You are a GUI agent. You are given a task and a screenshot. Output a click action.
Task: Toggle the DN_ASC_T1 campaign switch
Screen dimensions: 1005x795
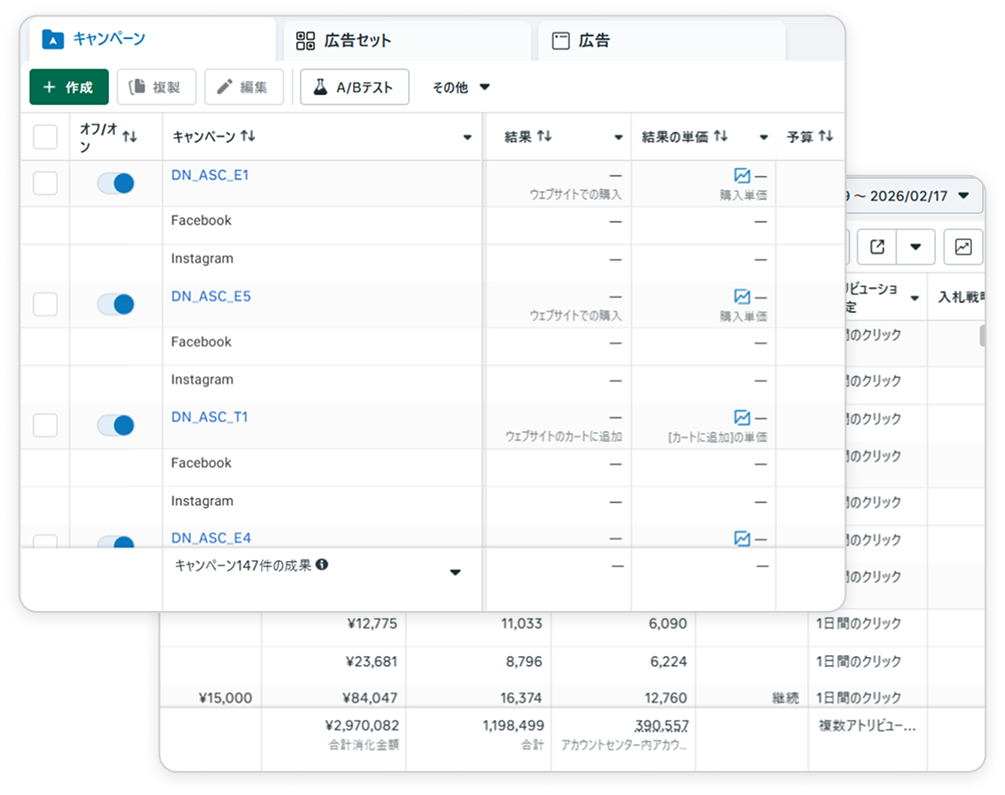115,425
